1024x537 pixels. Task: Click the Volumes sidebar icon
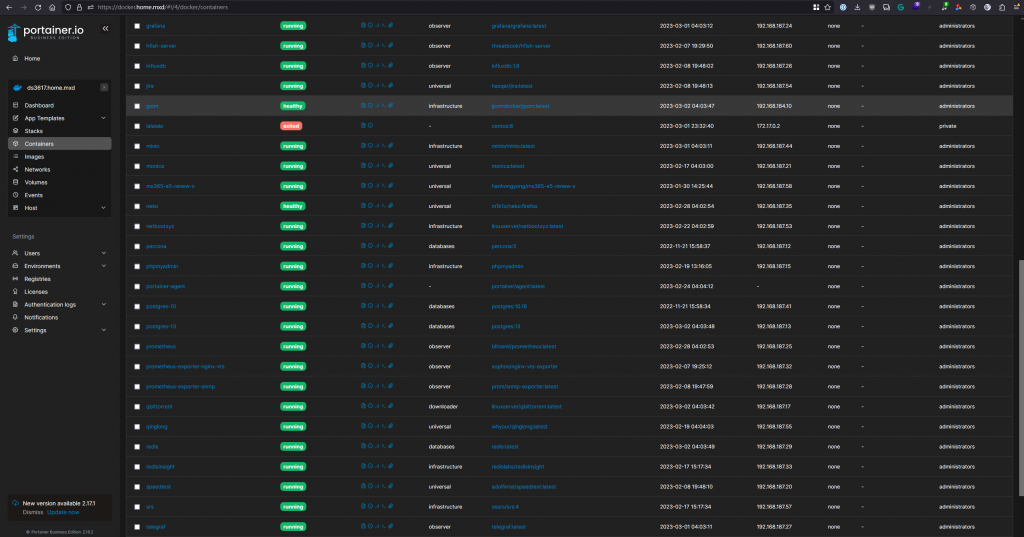point(16,182)
